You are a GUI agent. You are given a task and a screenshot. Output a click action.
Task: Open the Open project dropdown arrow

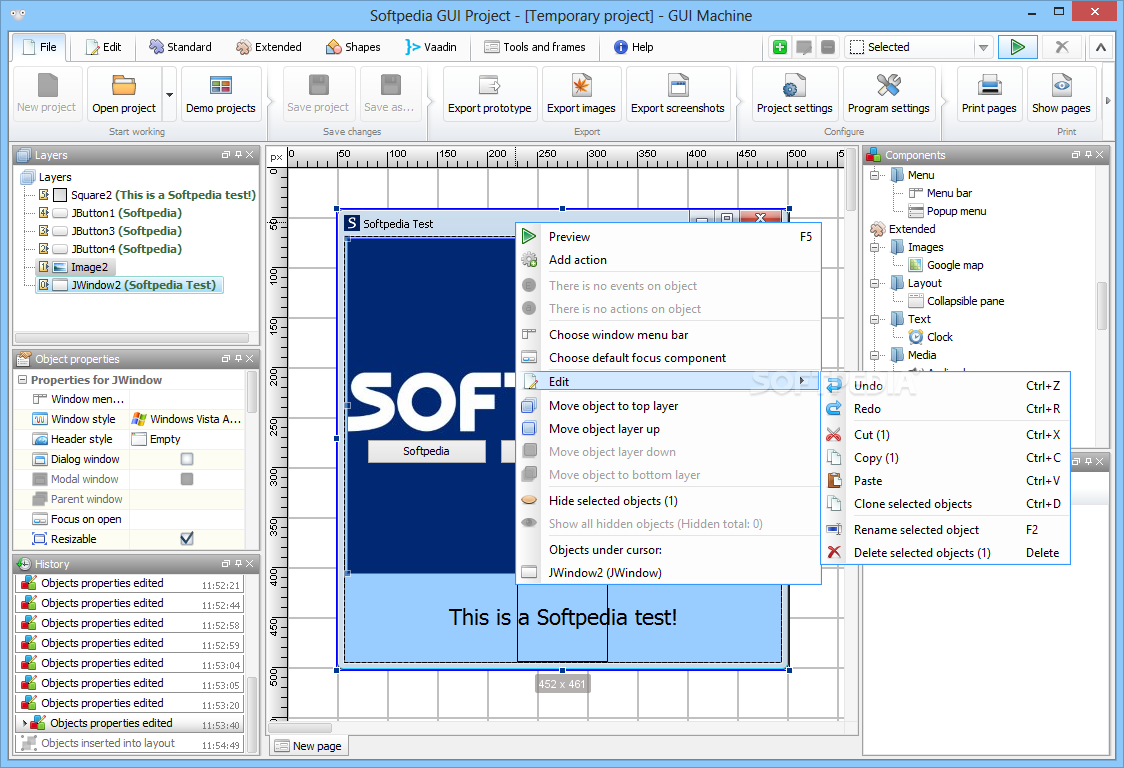(x=170, y=95)
